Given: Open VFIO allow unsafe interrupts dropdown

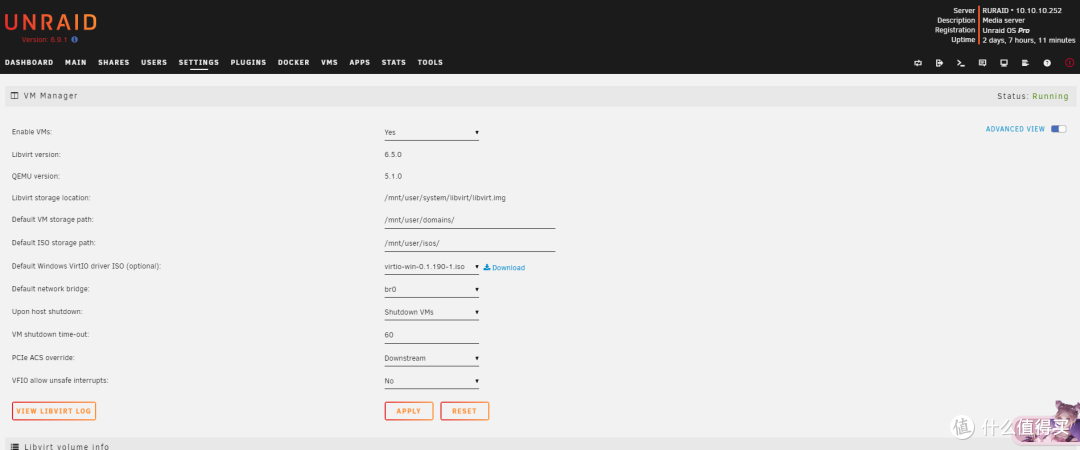Looking at the screenshot, I should pos(431,381).
